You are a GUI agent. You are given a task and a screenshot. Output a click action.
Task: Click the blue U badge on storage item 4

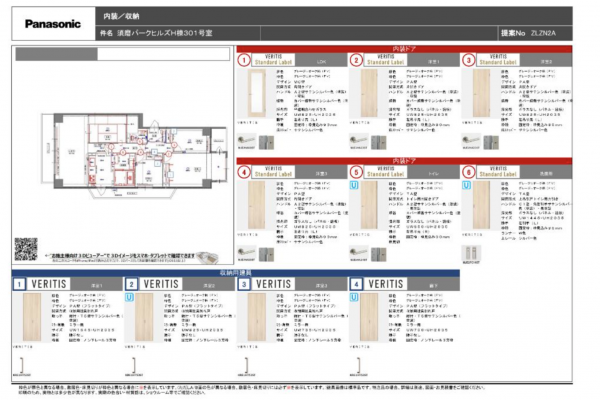coord(354,297)
